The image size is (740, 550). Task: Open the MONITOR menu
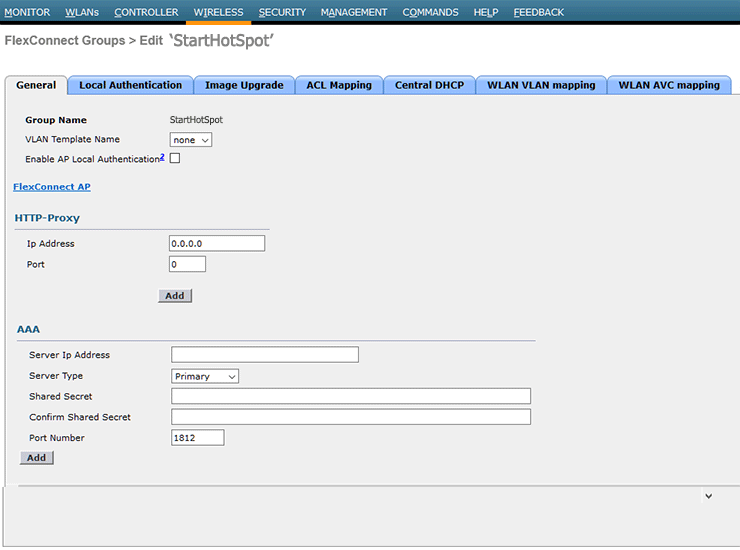tap(27, 12)
